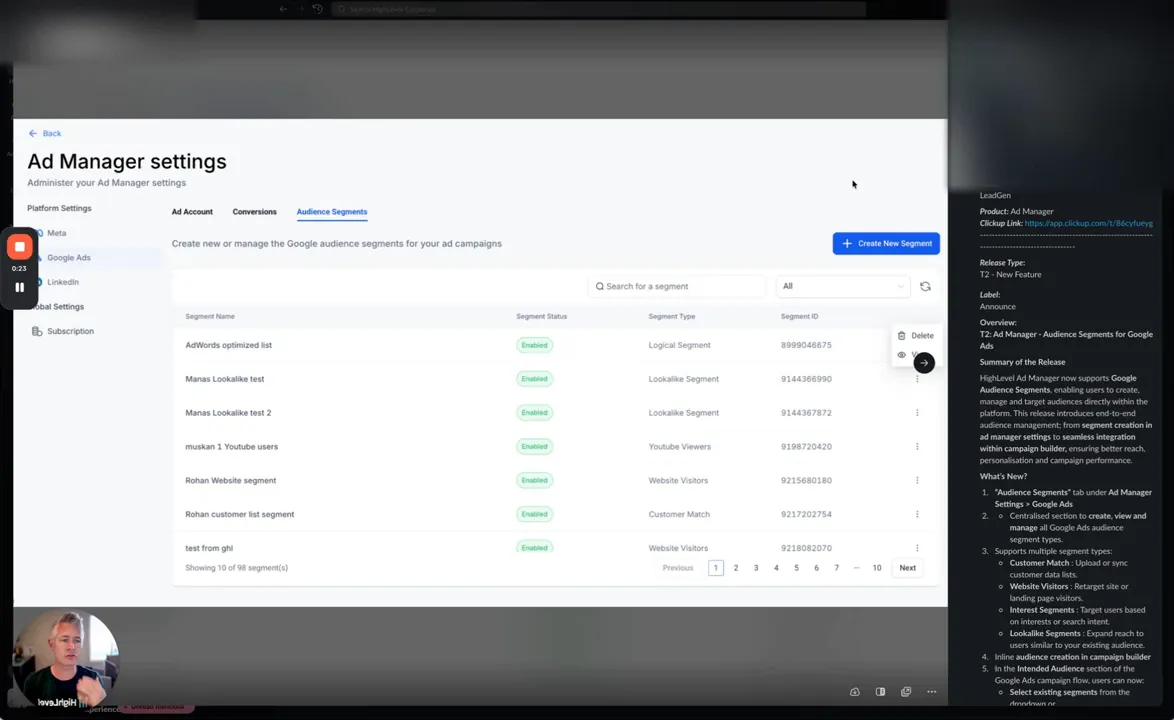
Task: Click the search magnifier icon
Action: pyautogui.click(x=599, y=286)
